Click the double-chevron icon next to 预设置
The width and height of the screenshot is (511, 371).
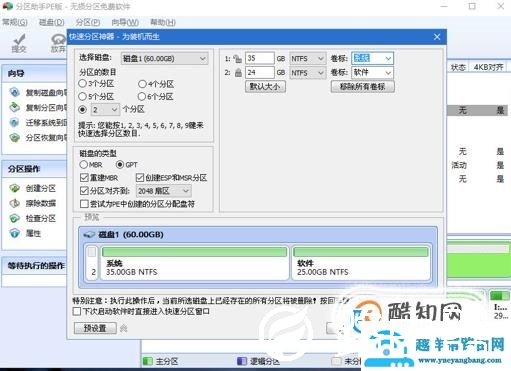[124, 328]
